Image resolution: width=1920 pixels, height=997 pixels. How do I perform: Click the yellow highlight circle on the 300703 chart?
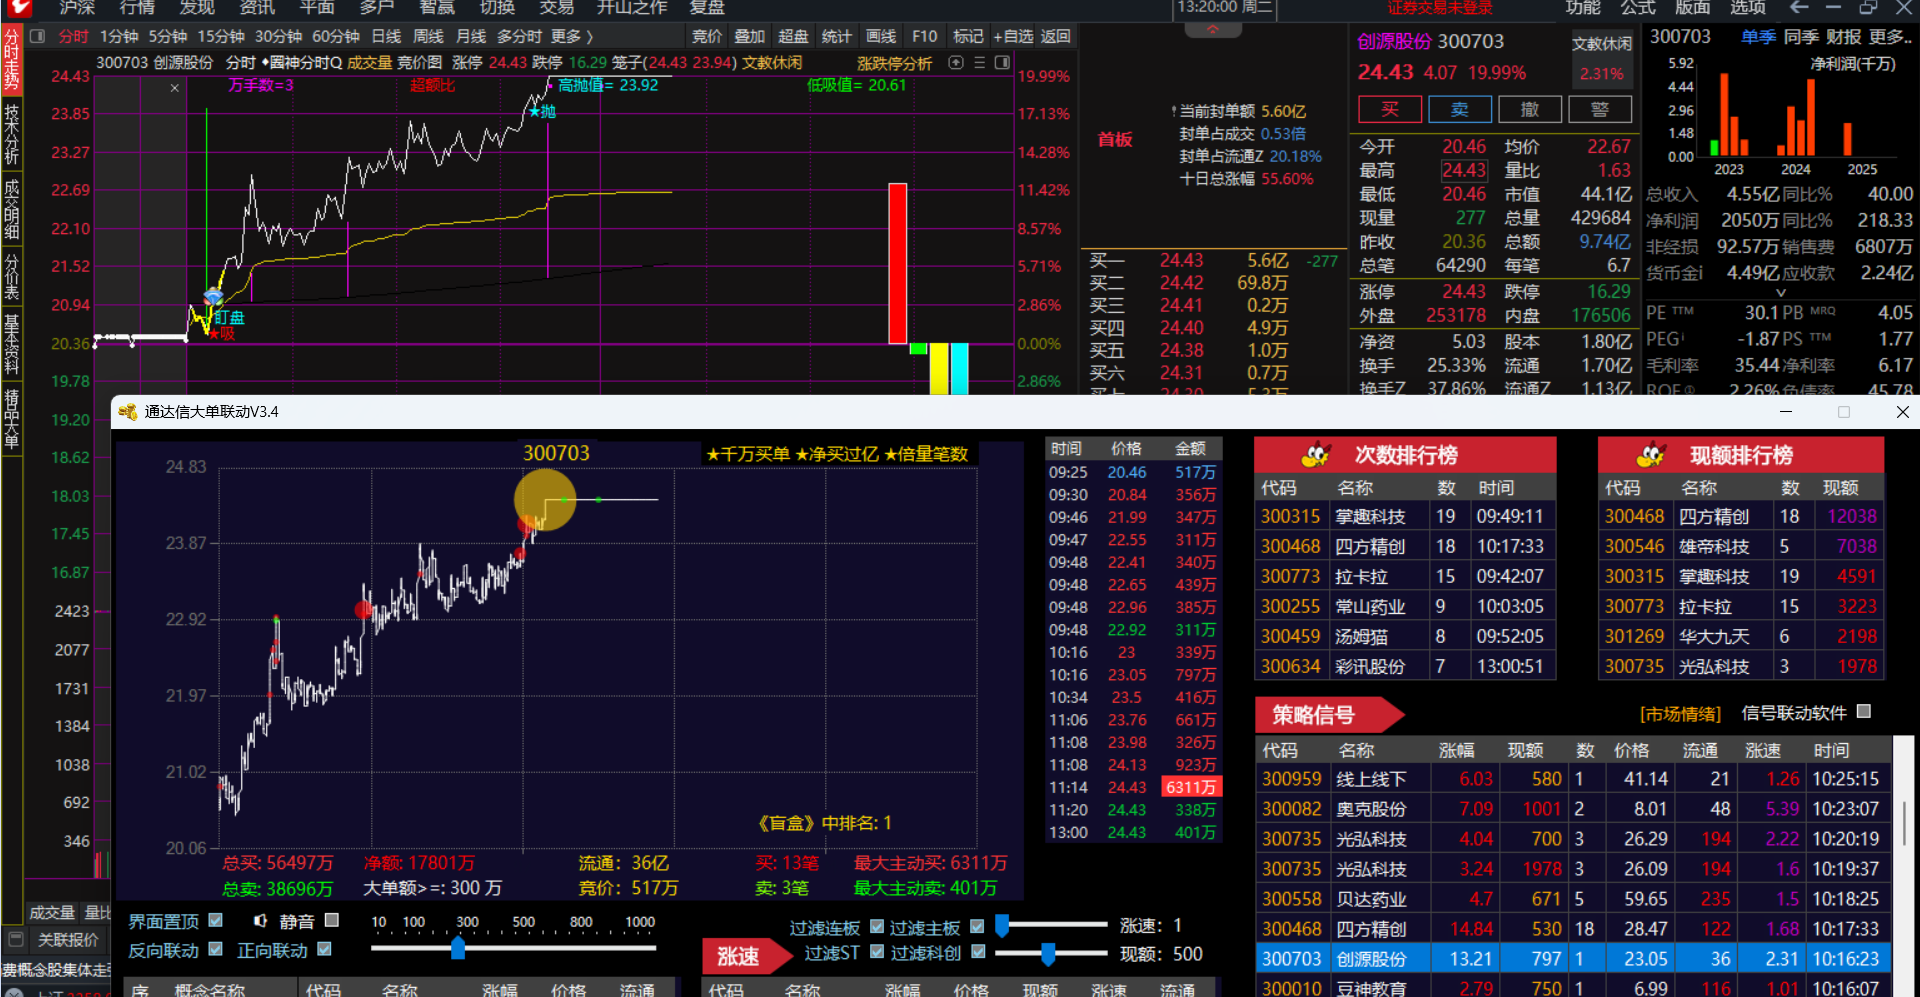545,498
